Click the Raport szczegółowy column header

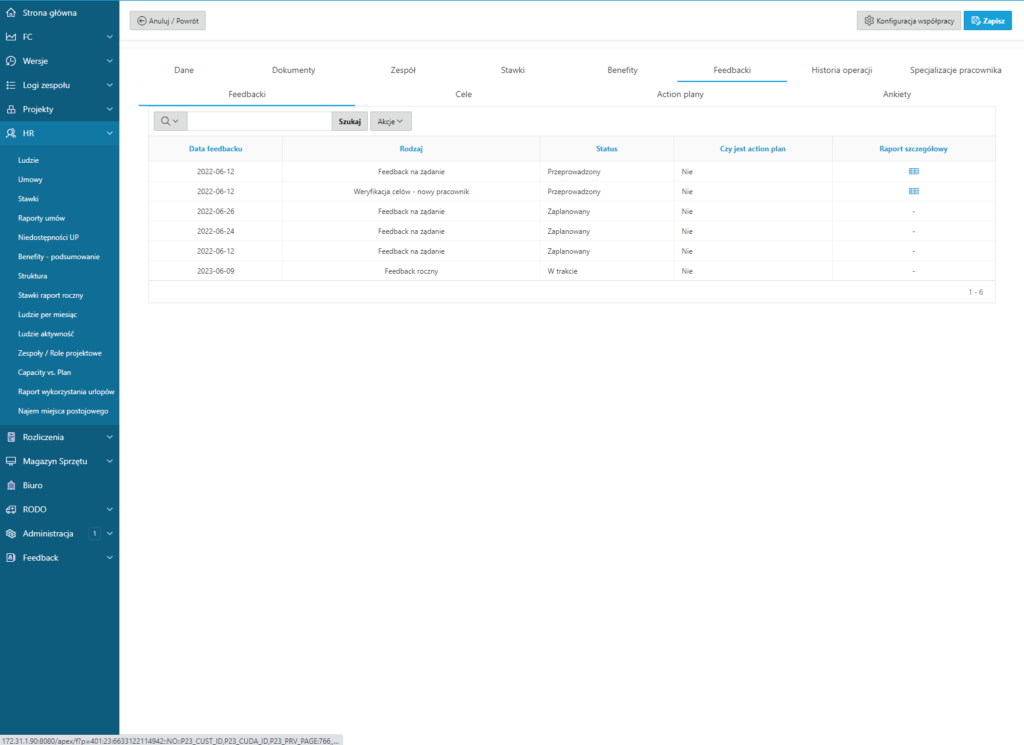click(913, 149)
